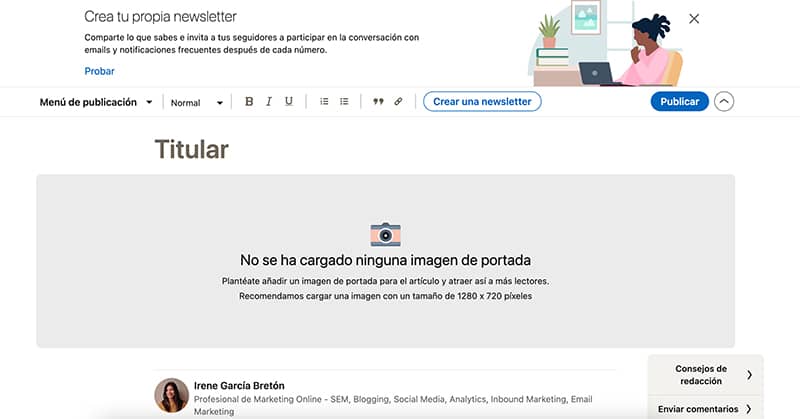Click the Profesional de Marketing Online description
This screenshot has width=800, height=419.
point(393,405)
